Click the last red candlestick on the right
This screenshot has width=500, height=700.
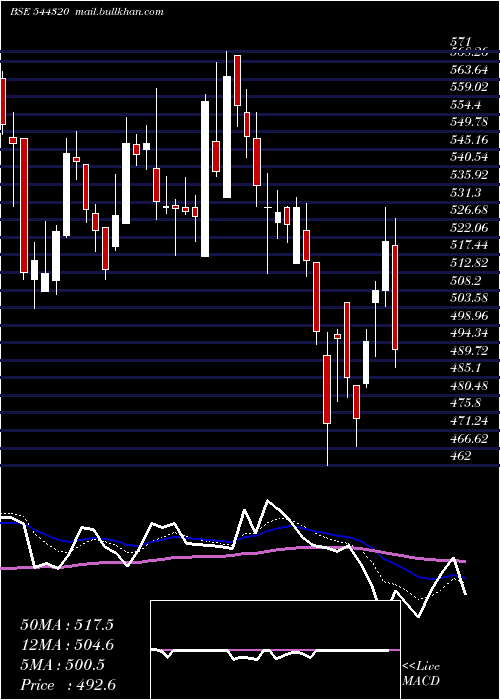coord(395,297)
